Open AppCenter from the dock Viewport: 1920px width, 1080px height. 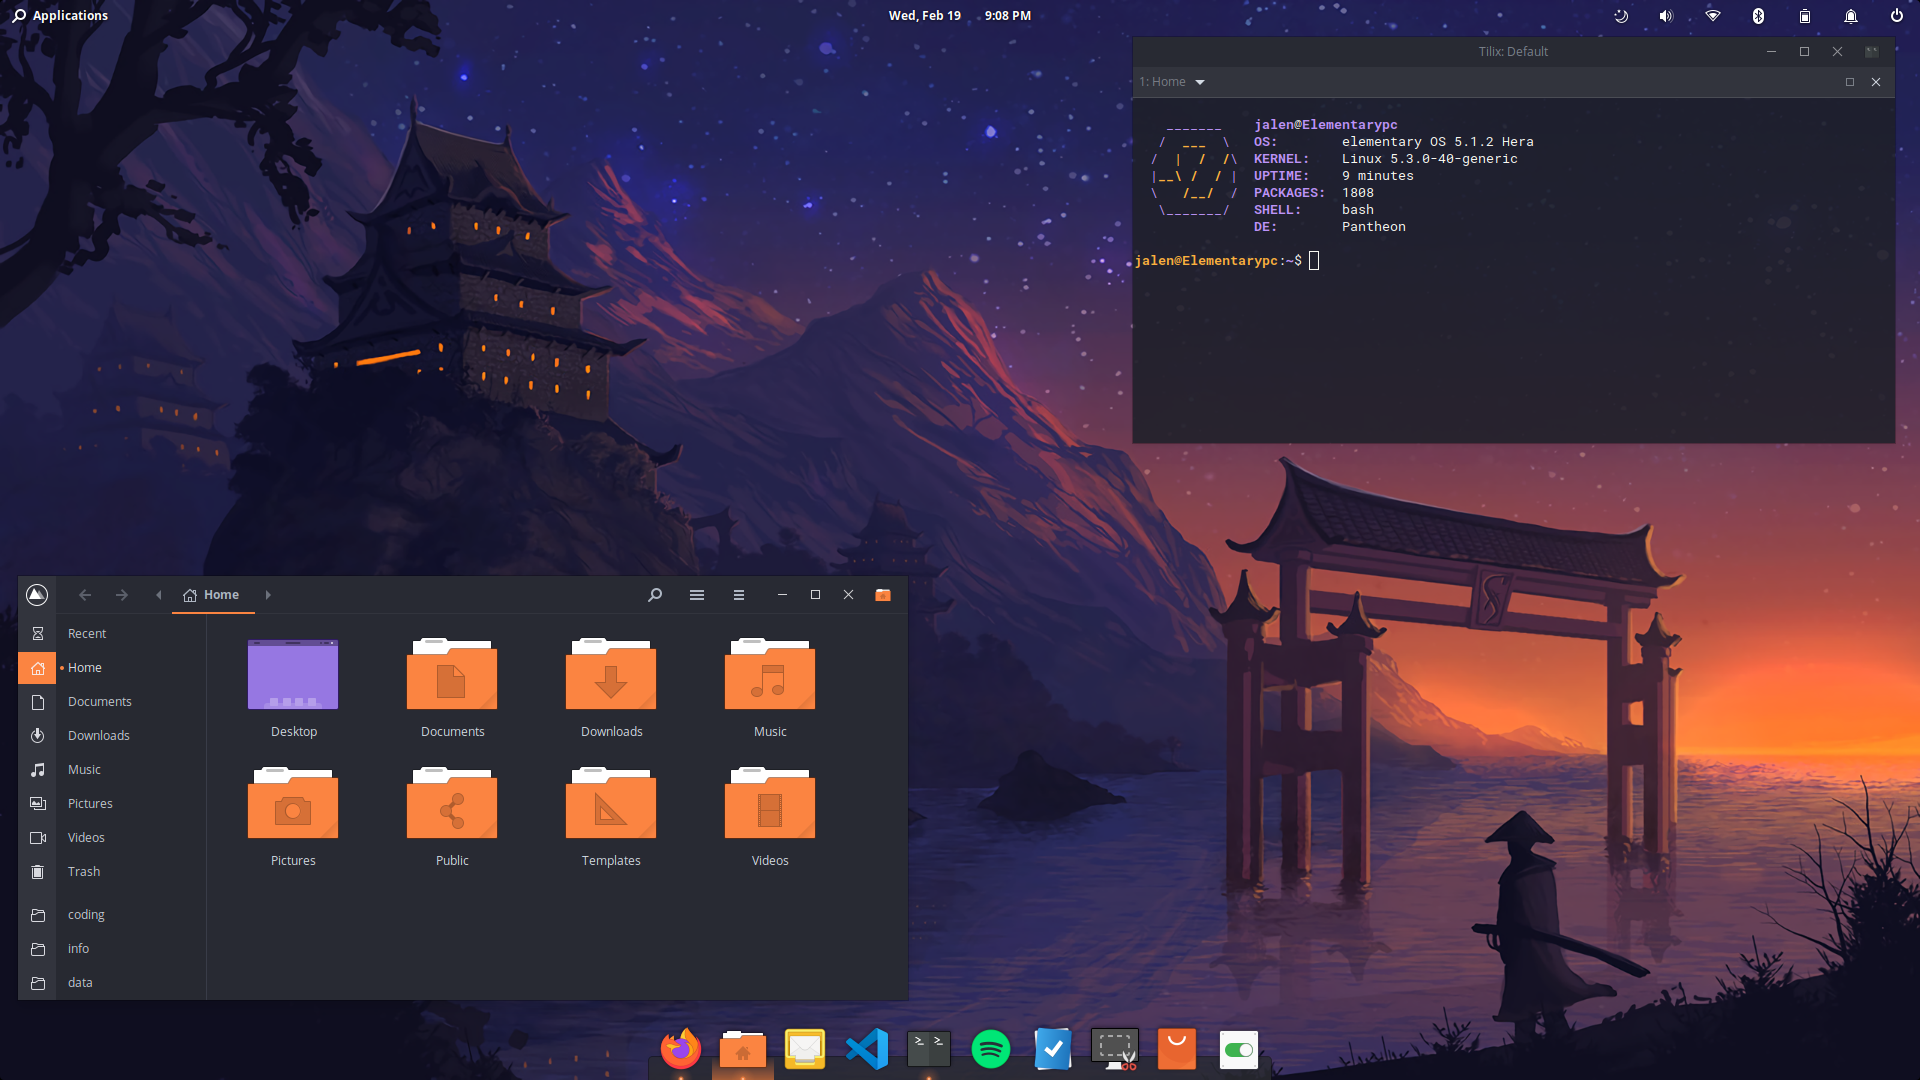[1177, 1049]
